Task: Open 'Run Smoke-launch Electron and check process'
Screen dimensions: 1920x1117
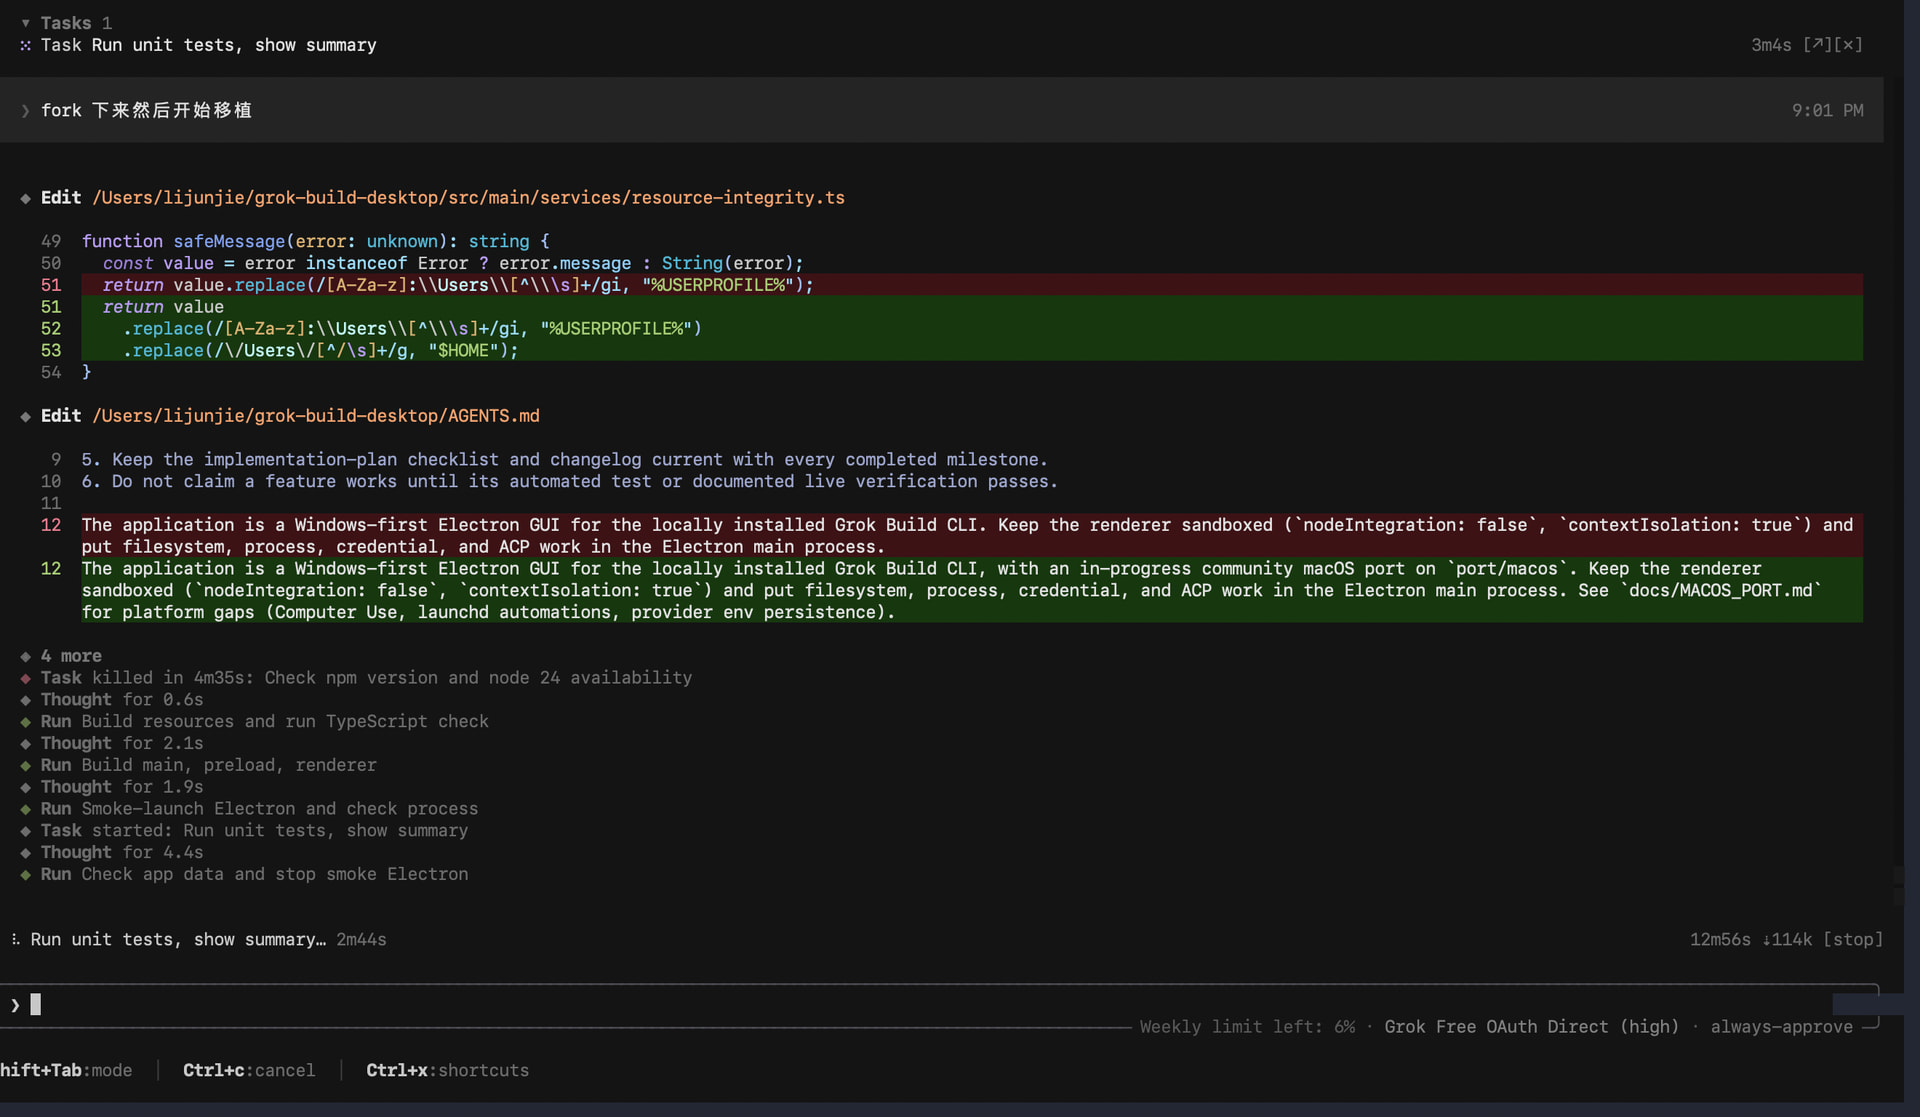Action: pos(260,809)
